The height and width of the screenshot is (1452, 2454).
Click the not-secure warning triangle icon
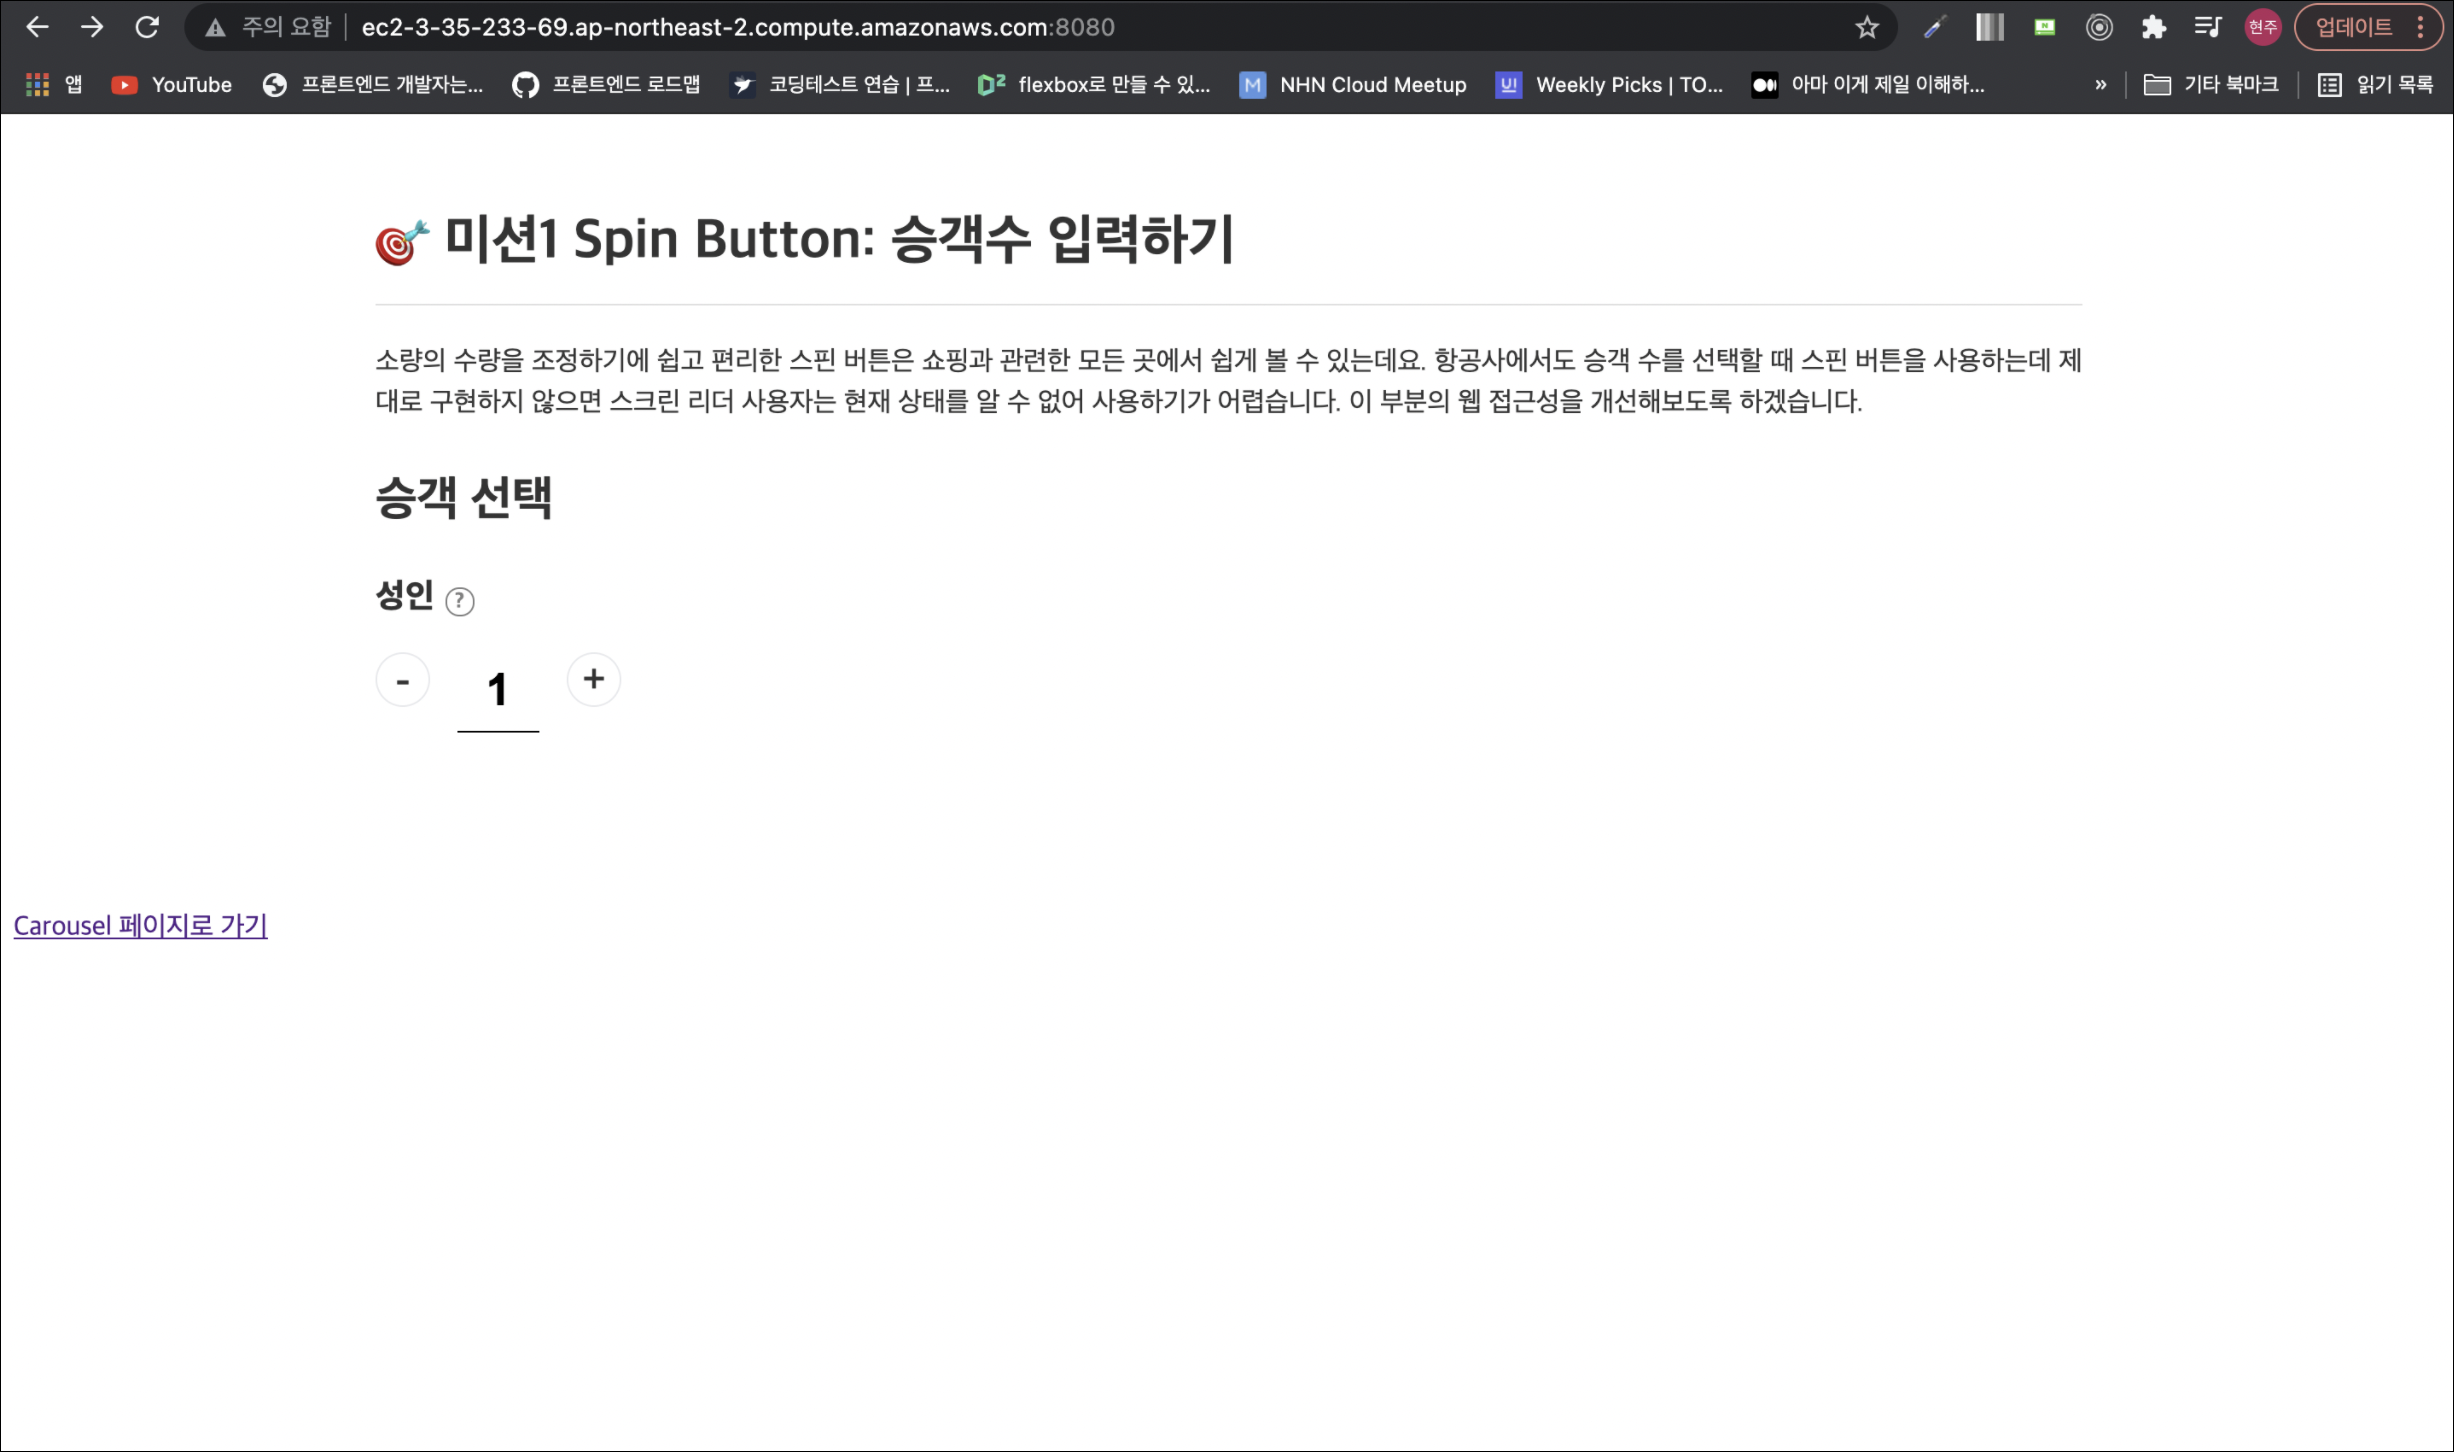215,28
